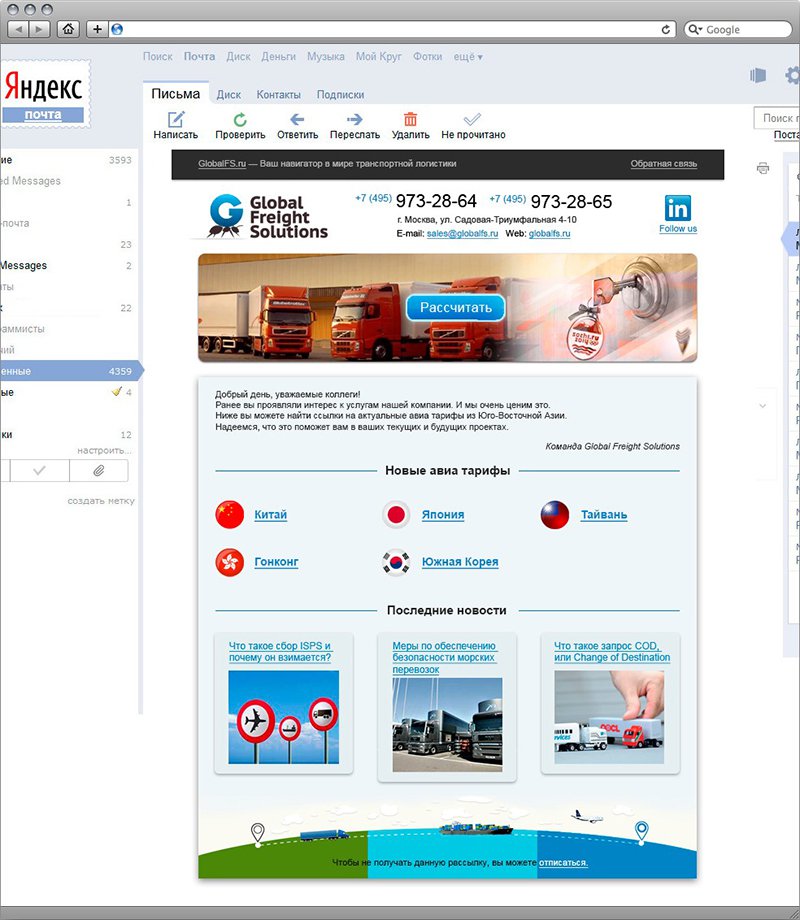Delete the email with Удалить trash icon
This screenshot has width=800, height=920.
pos(410,119)
